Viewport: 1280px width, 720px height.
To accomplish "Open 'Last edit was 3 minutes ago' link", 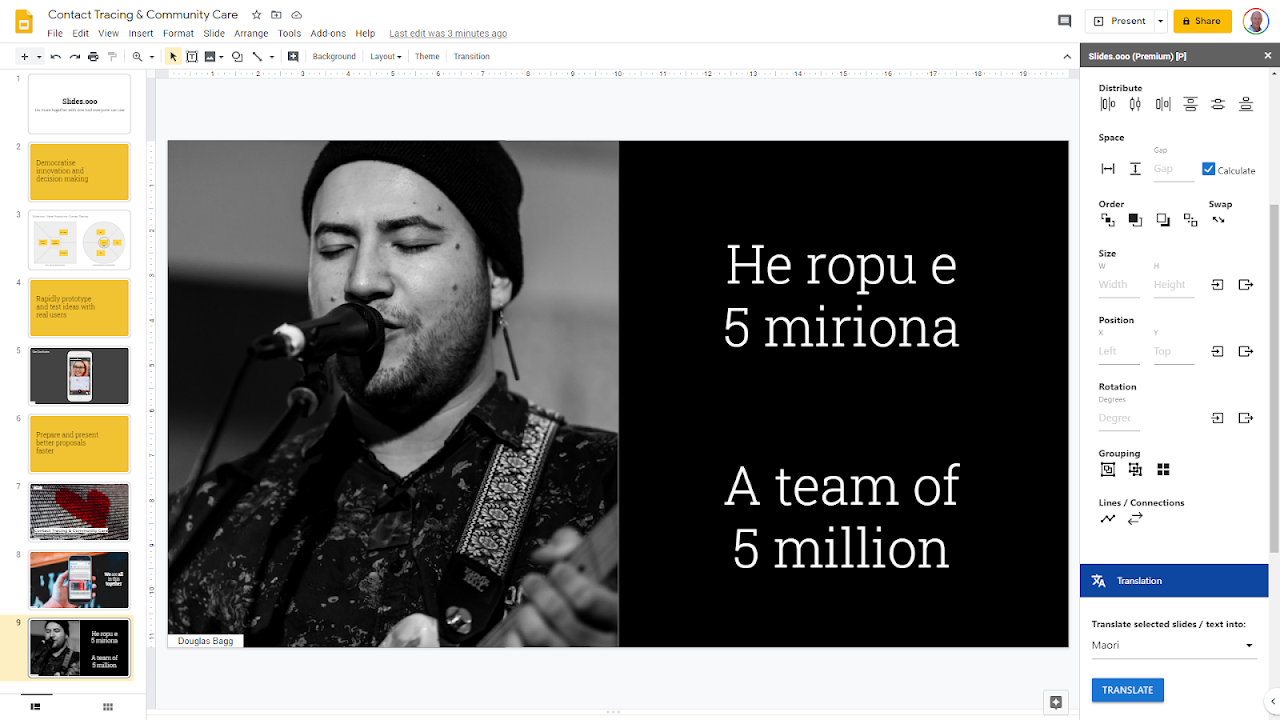I will [x=448, y=33].
